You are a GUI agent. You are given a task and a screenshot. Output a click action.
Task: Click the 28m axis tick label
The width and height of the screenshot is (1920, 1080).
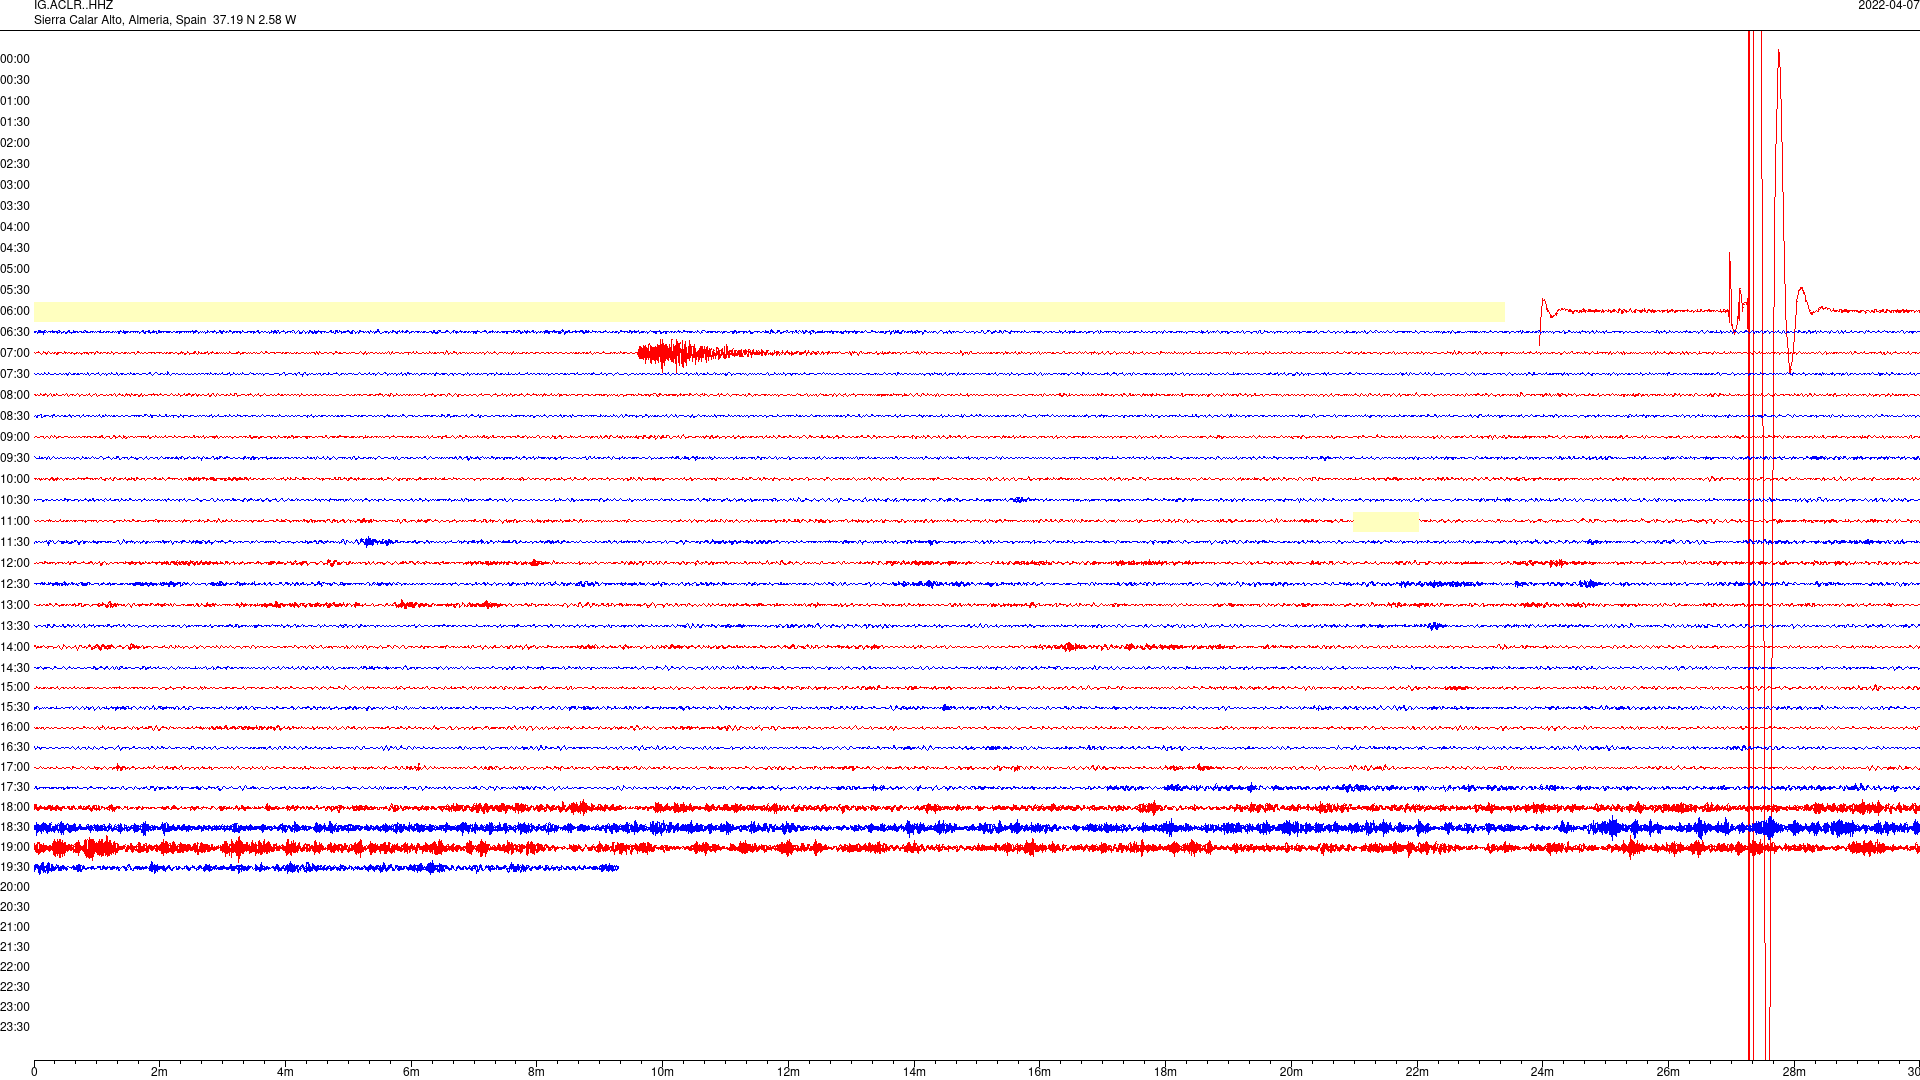1794,1072
